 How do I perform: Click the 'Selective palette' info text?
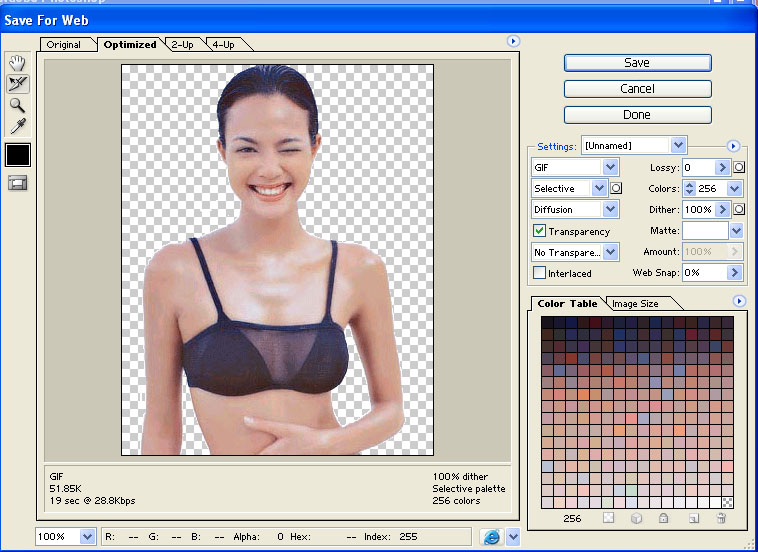click(x=469, y=489)
